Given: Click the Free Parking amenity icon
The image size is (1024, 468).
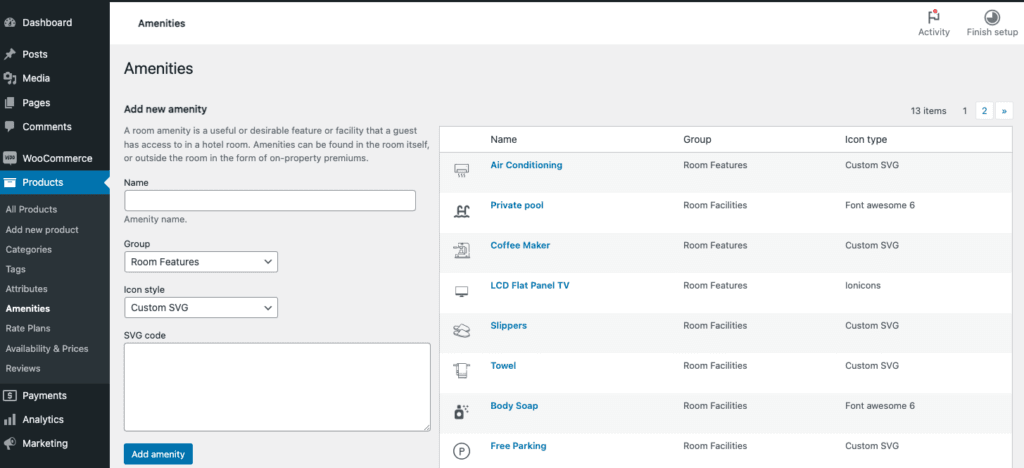Looking at the screenshot, I should tap(461, 451).
